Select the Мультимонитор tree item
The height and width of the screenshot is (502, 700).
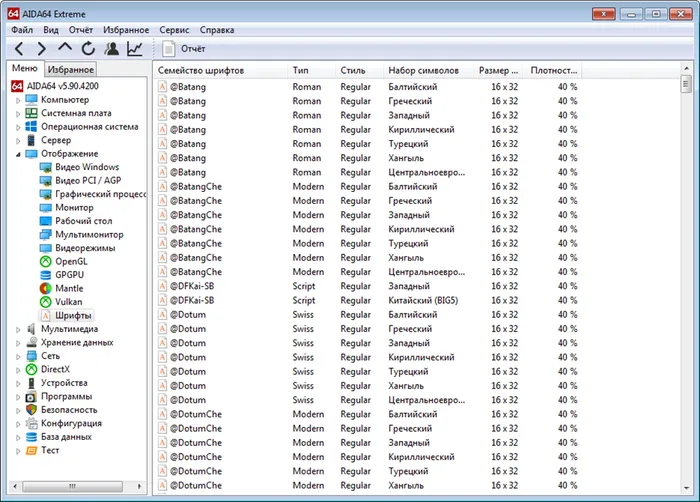89,234
